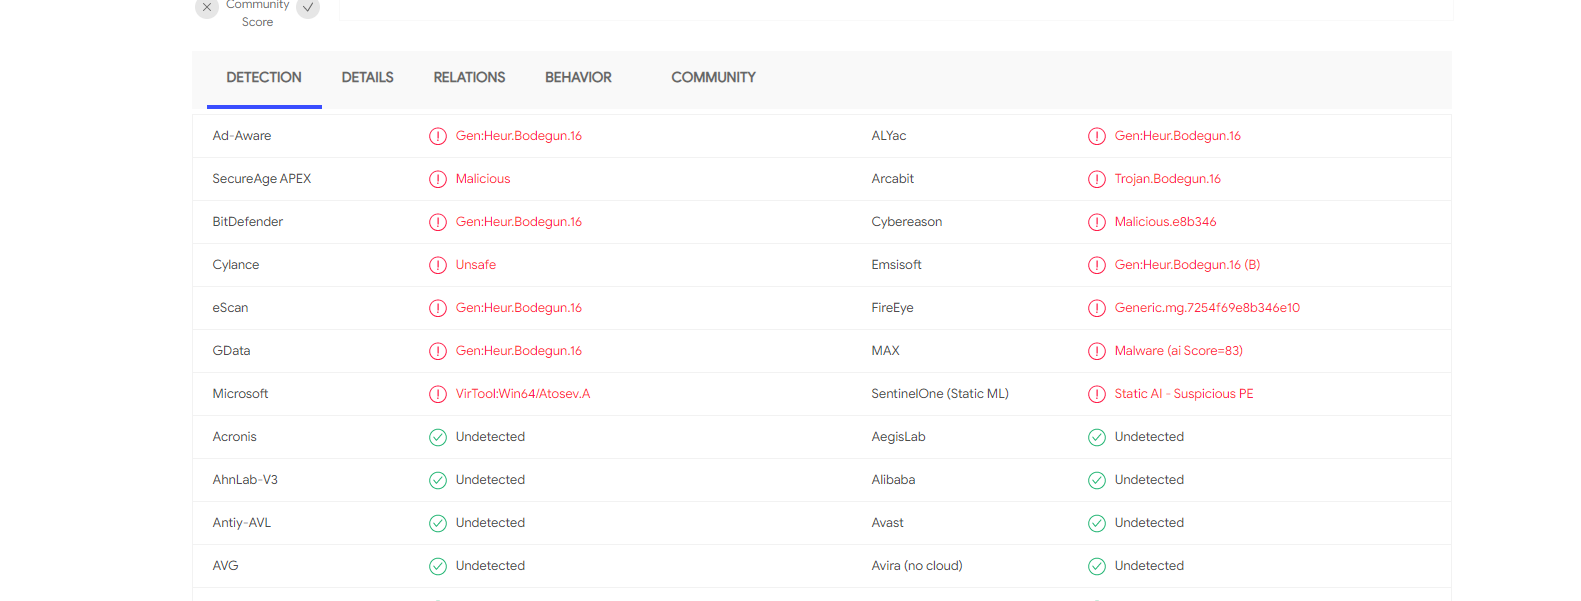
Task: Open the DETECTION tab
Action: [264, 77]
